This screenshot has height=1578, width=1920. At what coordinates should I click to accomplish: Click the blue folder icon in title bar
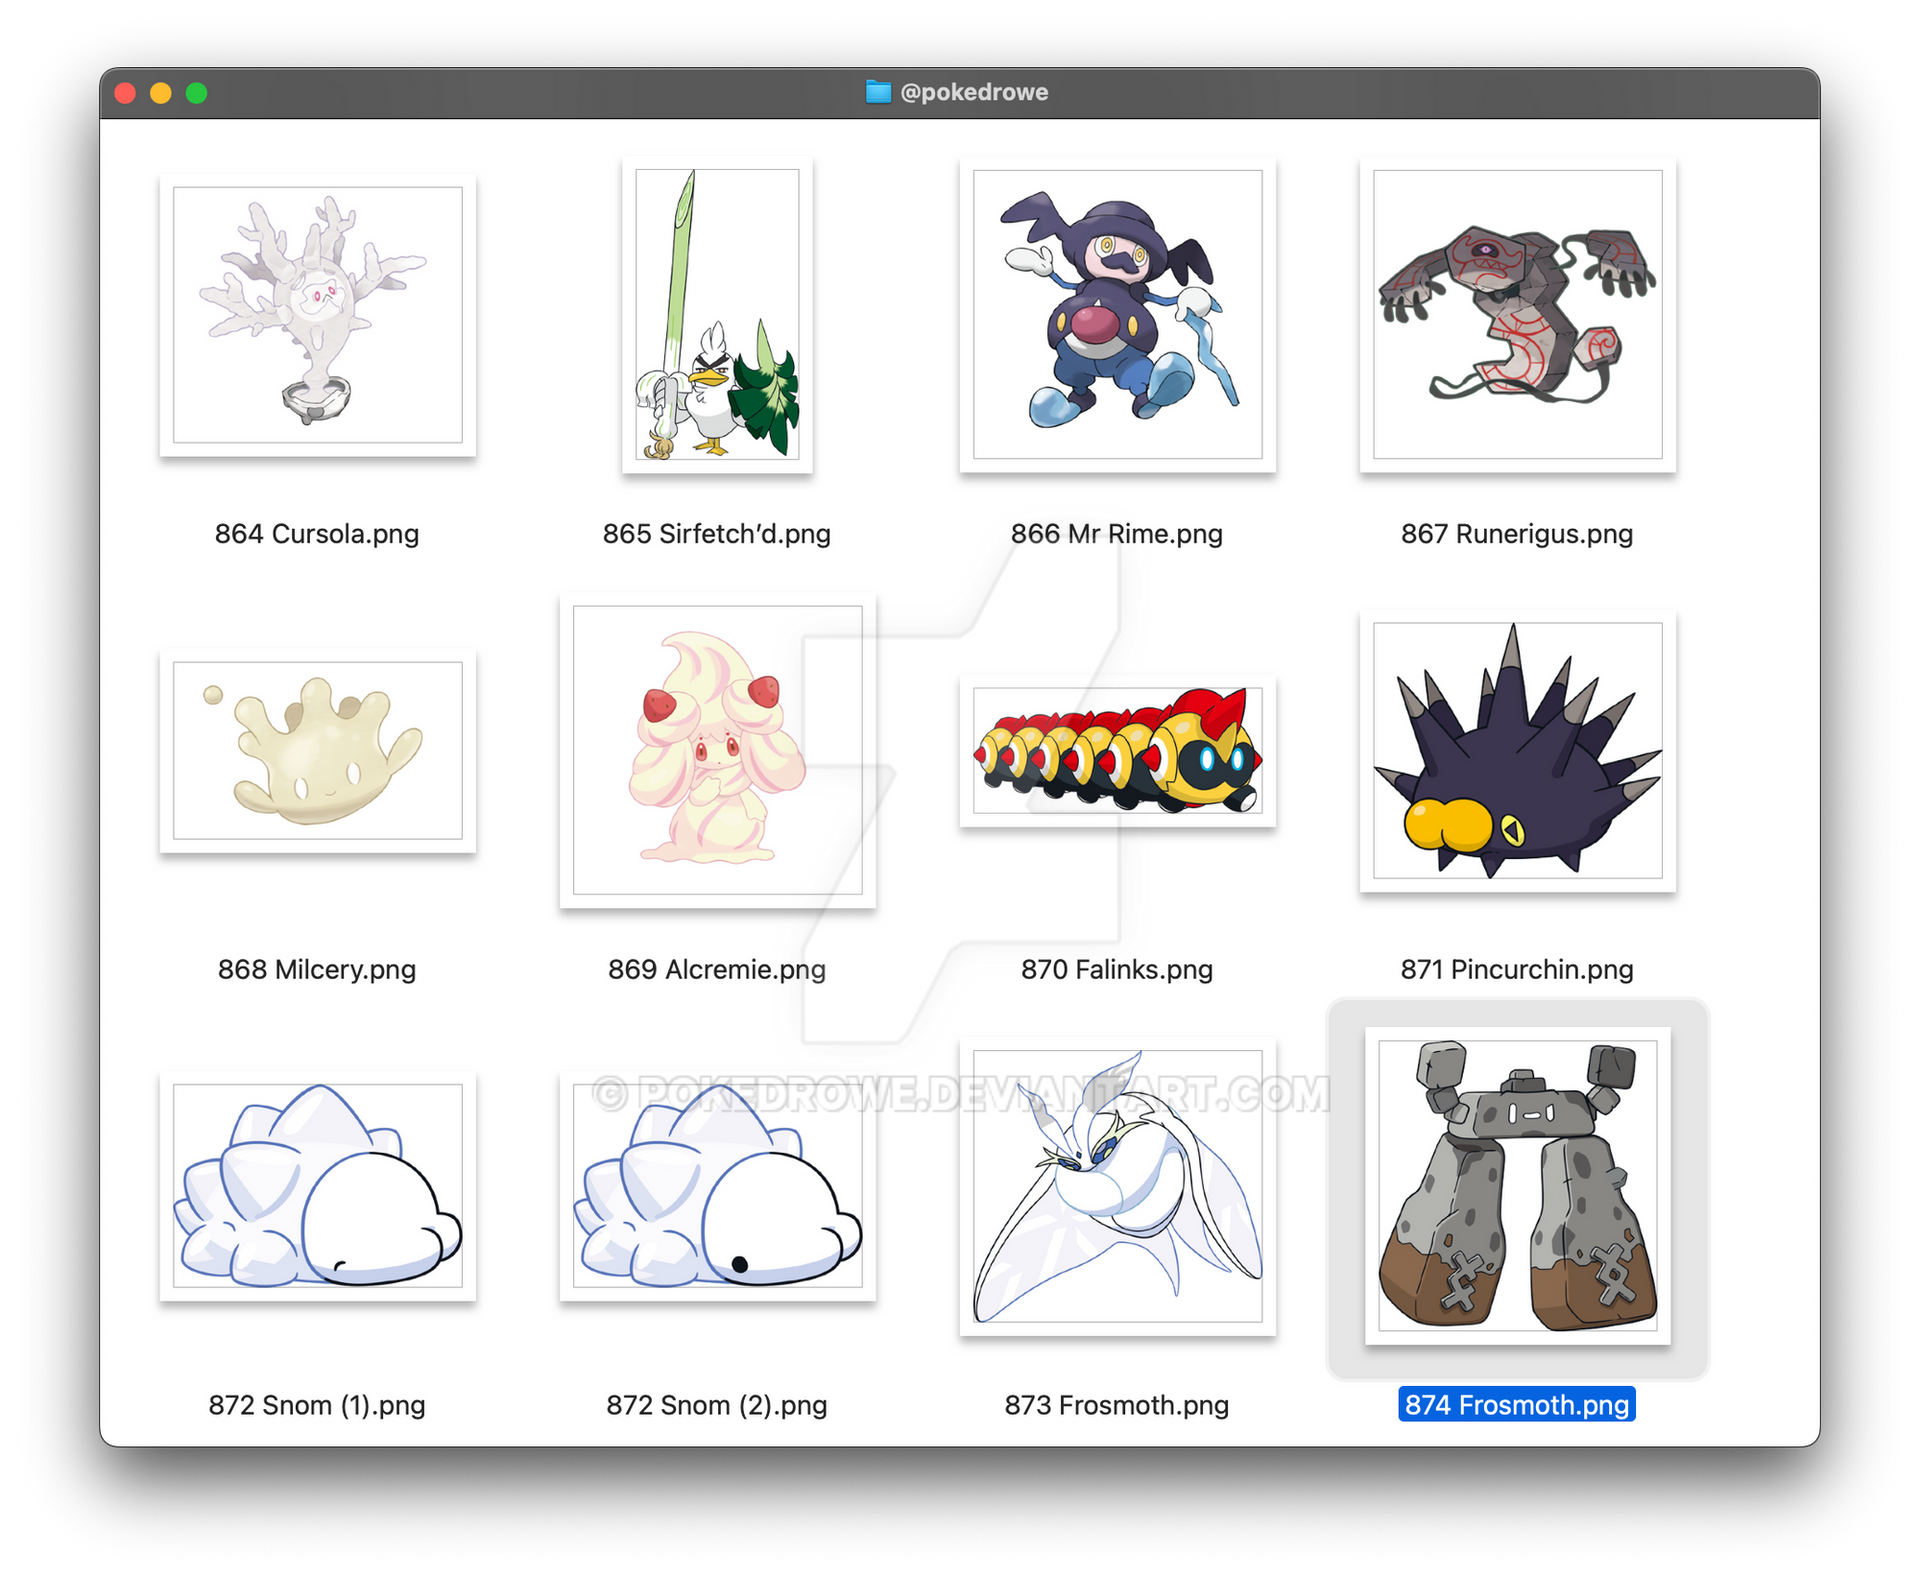878,92
